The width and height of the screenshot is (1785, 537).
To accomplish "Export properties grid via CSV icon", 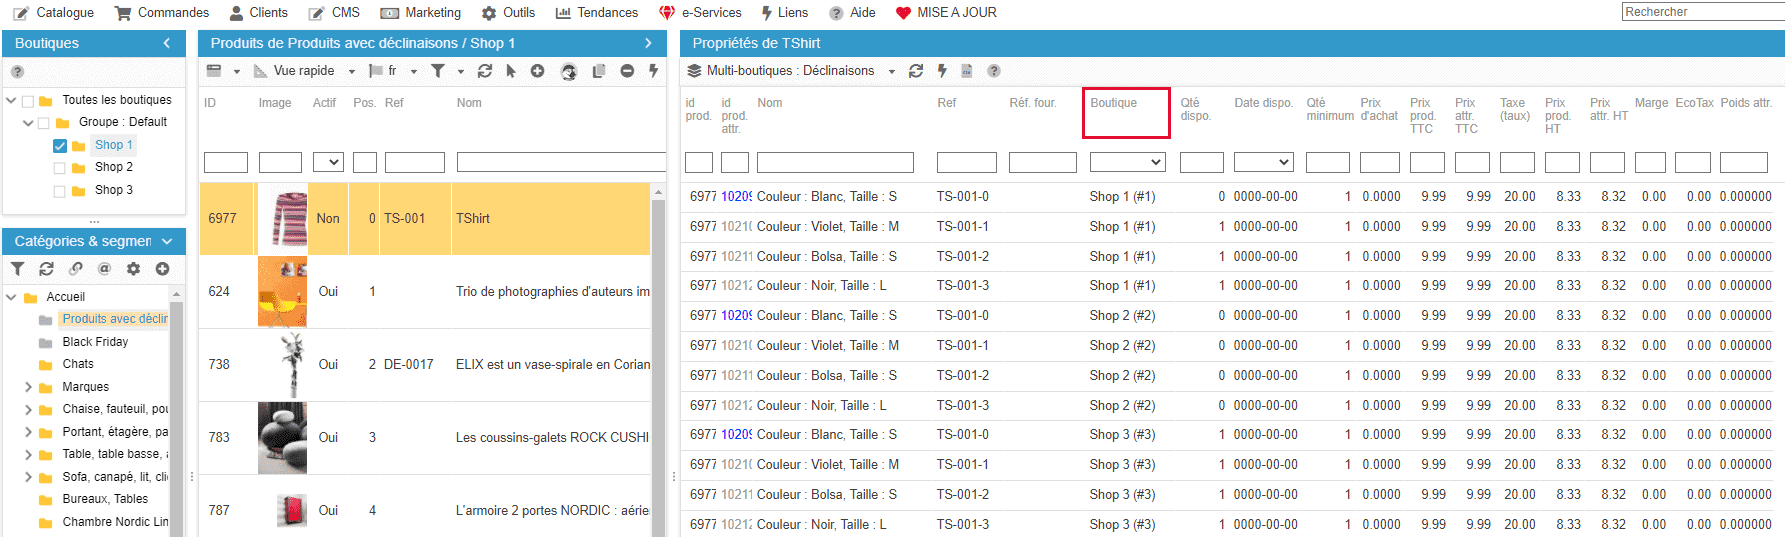I will 966,71.
